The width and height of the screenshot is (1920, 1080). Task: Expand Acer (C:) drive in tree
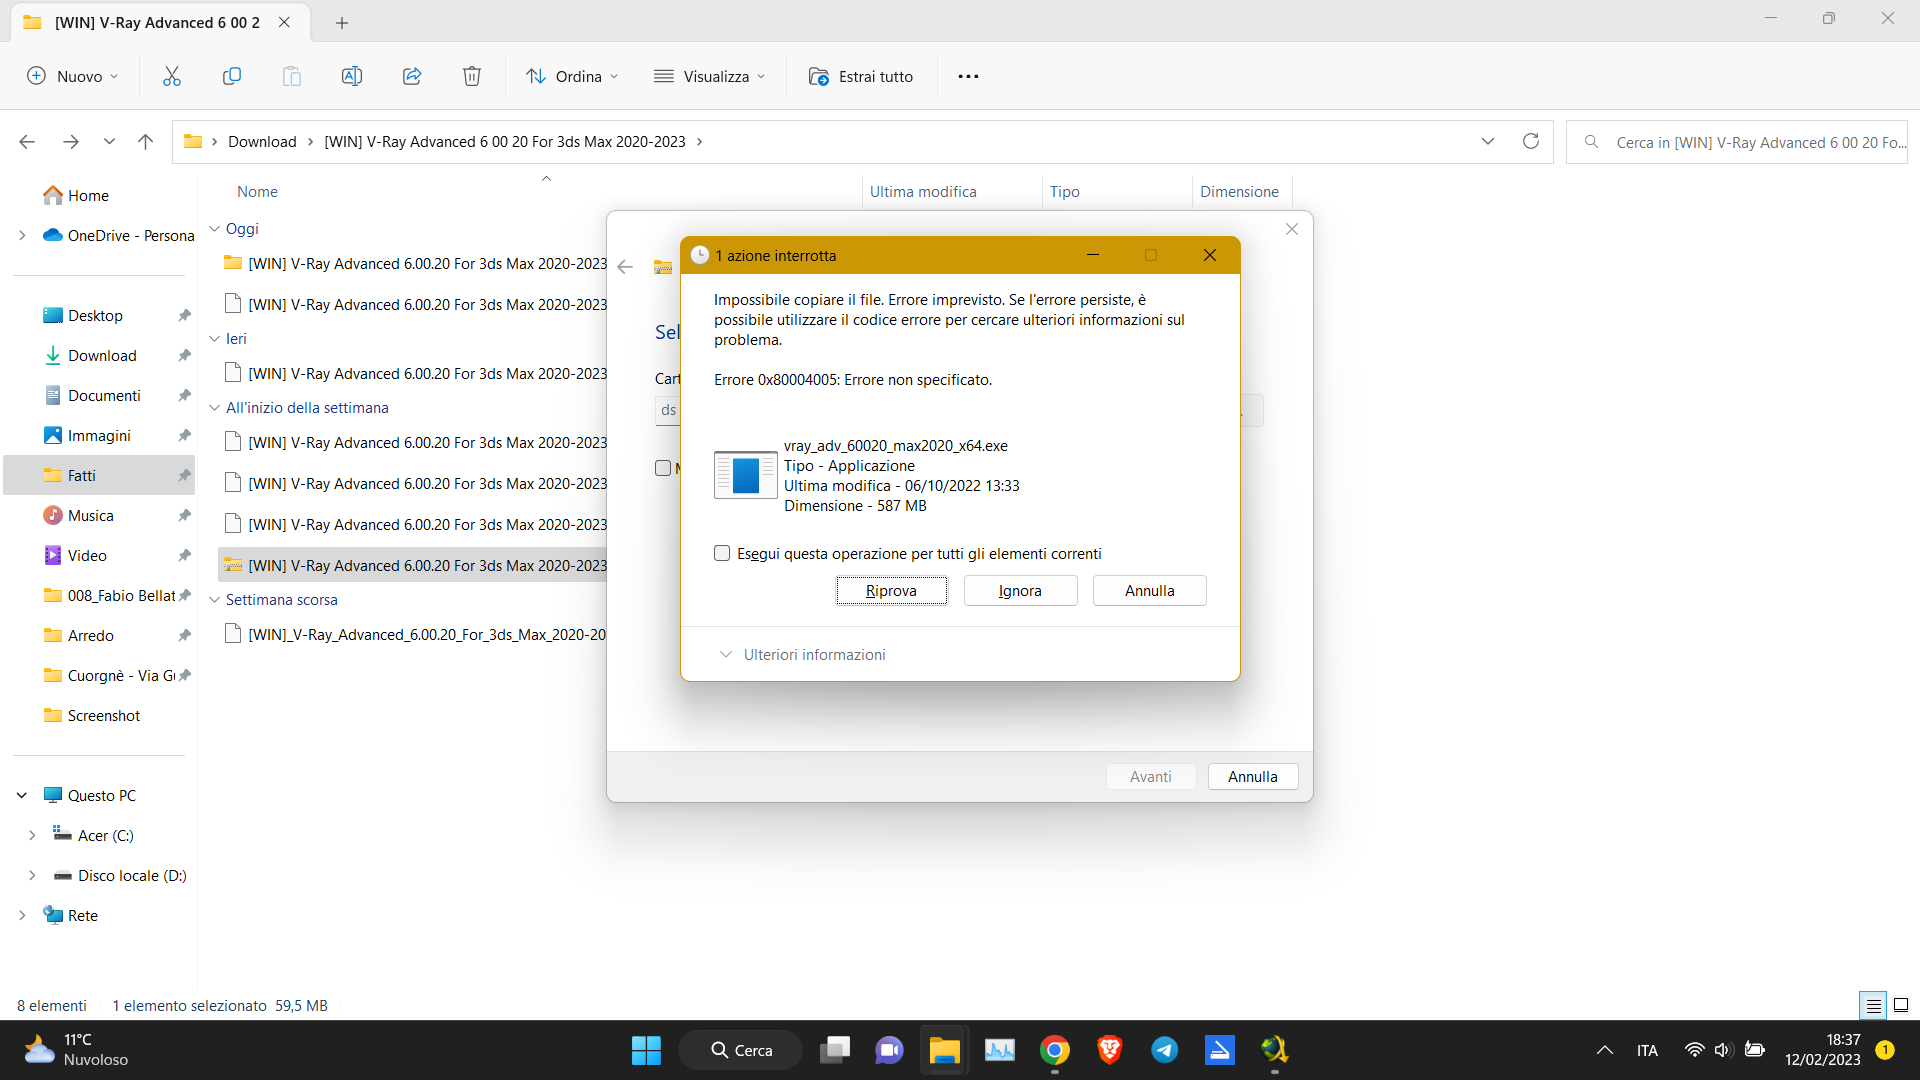[32, 835]
